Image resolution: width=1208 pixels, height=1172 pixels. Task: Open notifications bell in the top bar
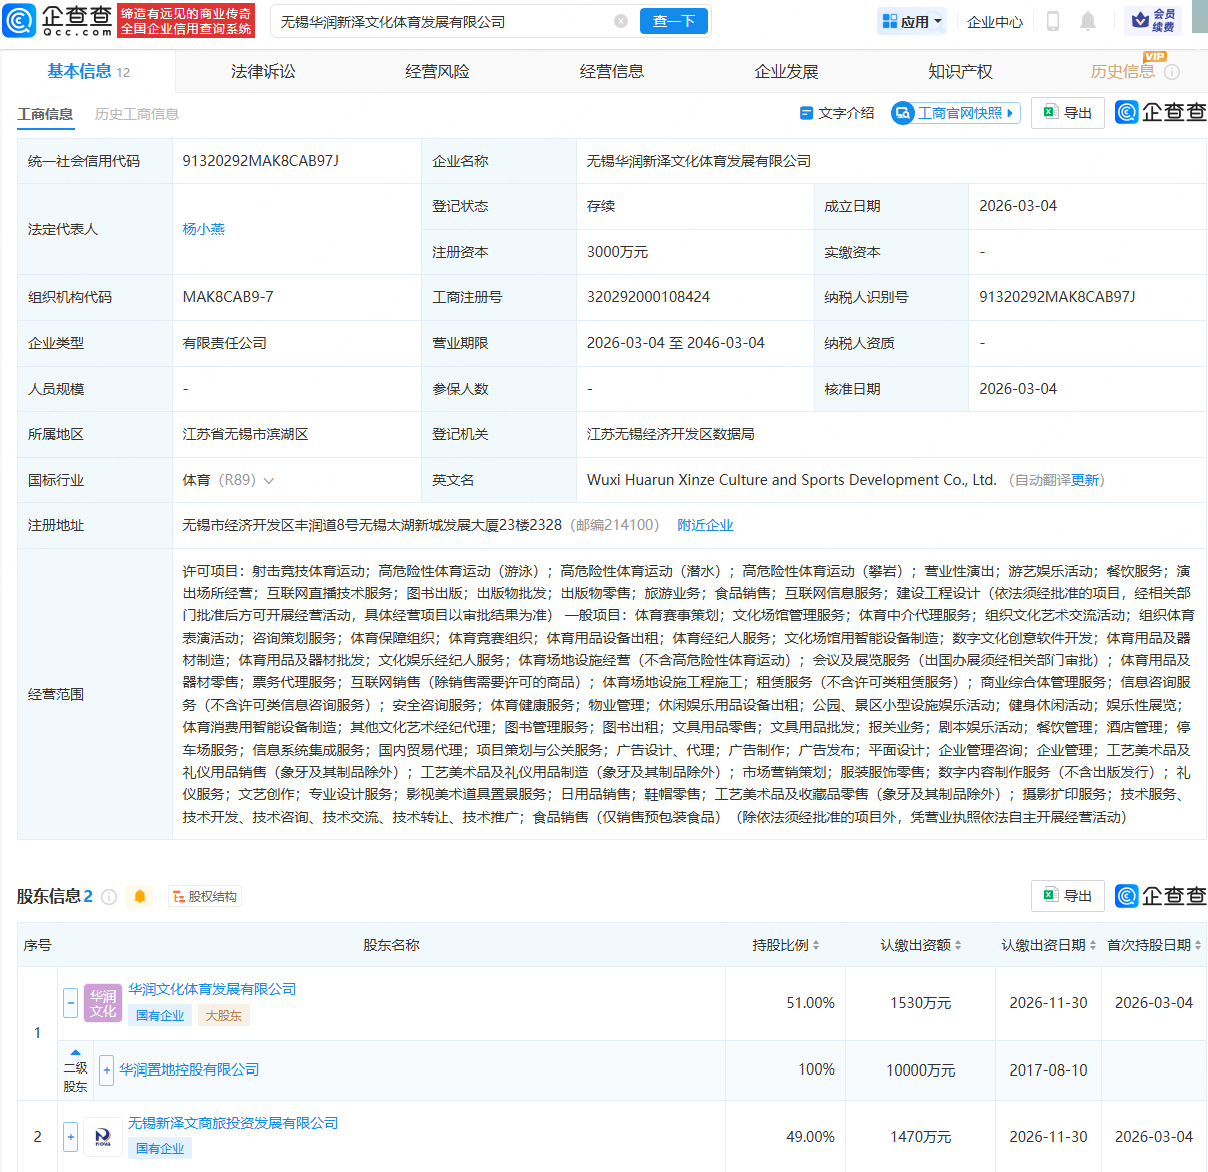point(1088,21)
